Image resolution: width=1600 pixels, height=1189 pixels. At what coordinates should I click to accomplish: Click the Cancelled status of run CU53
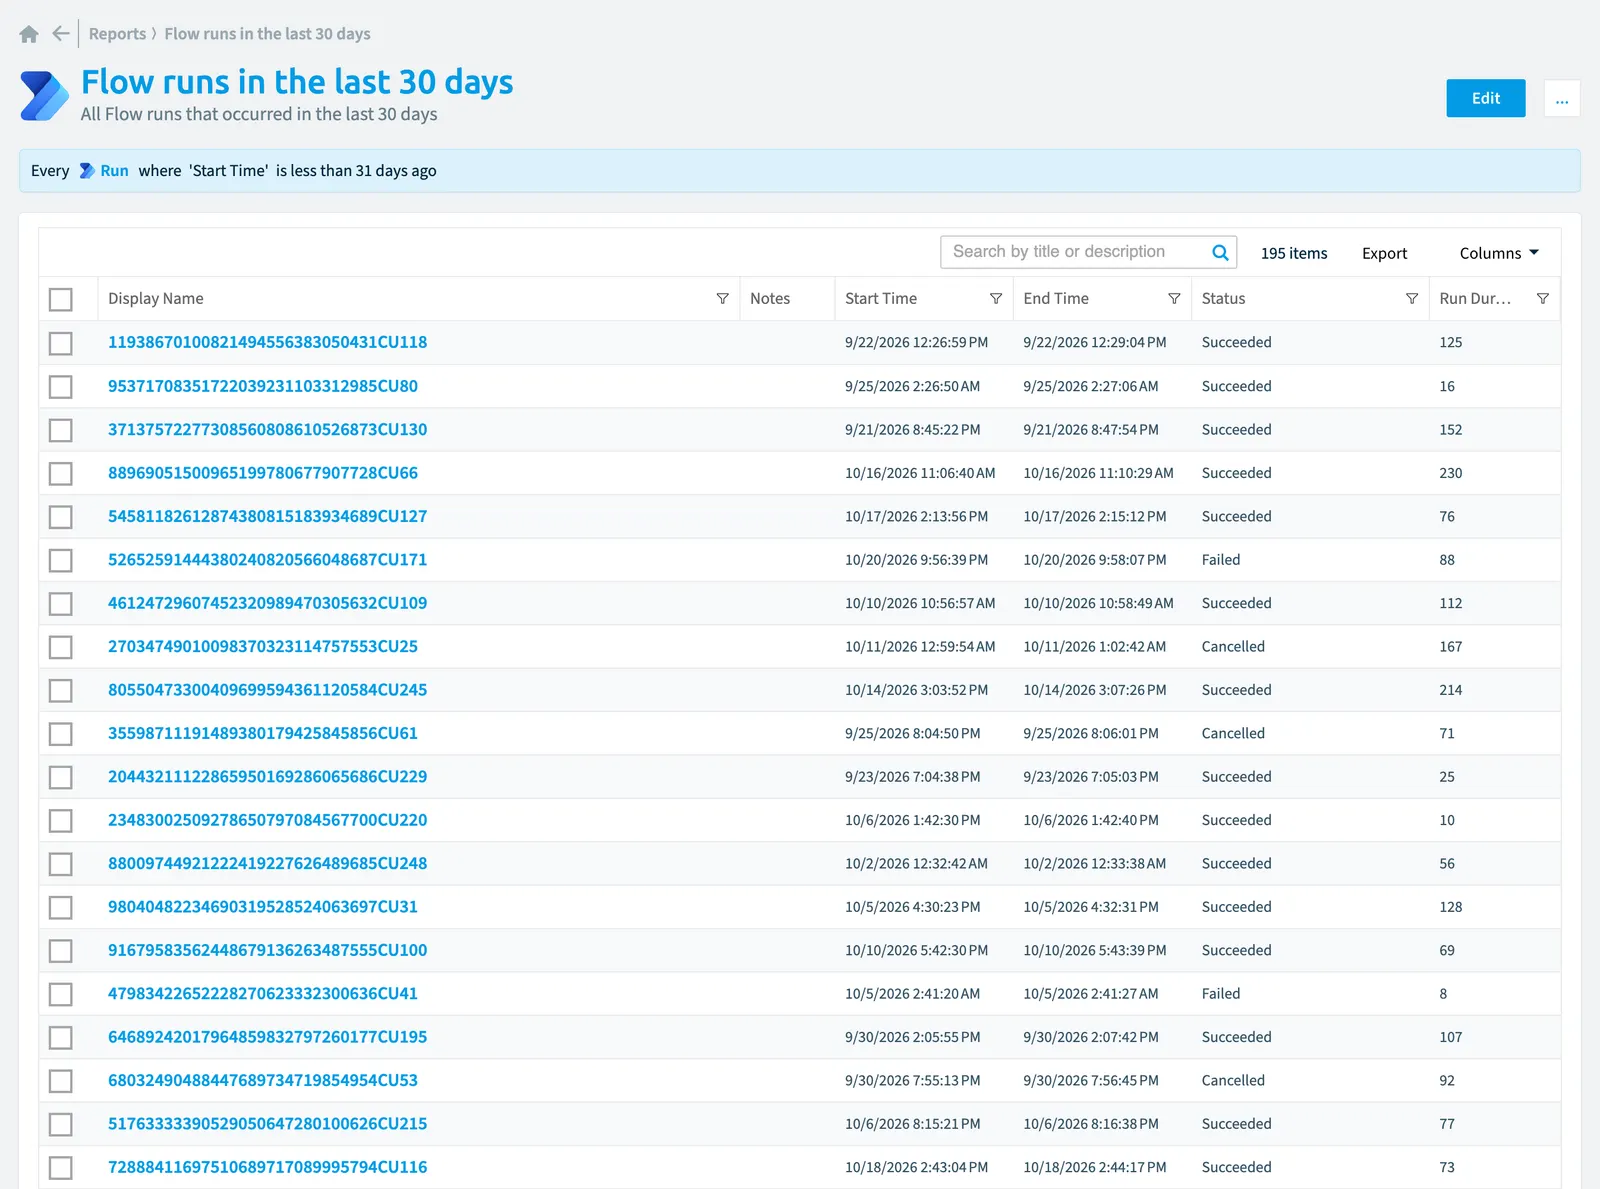pos(1233,1081)
